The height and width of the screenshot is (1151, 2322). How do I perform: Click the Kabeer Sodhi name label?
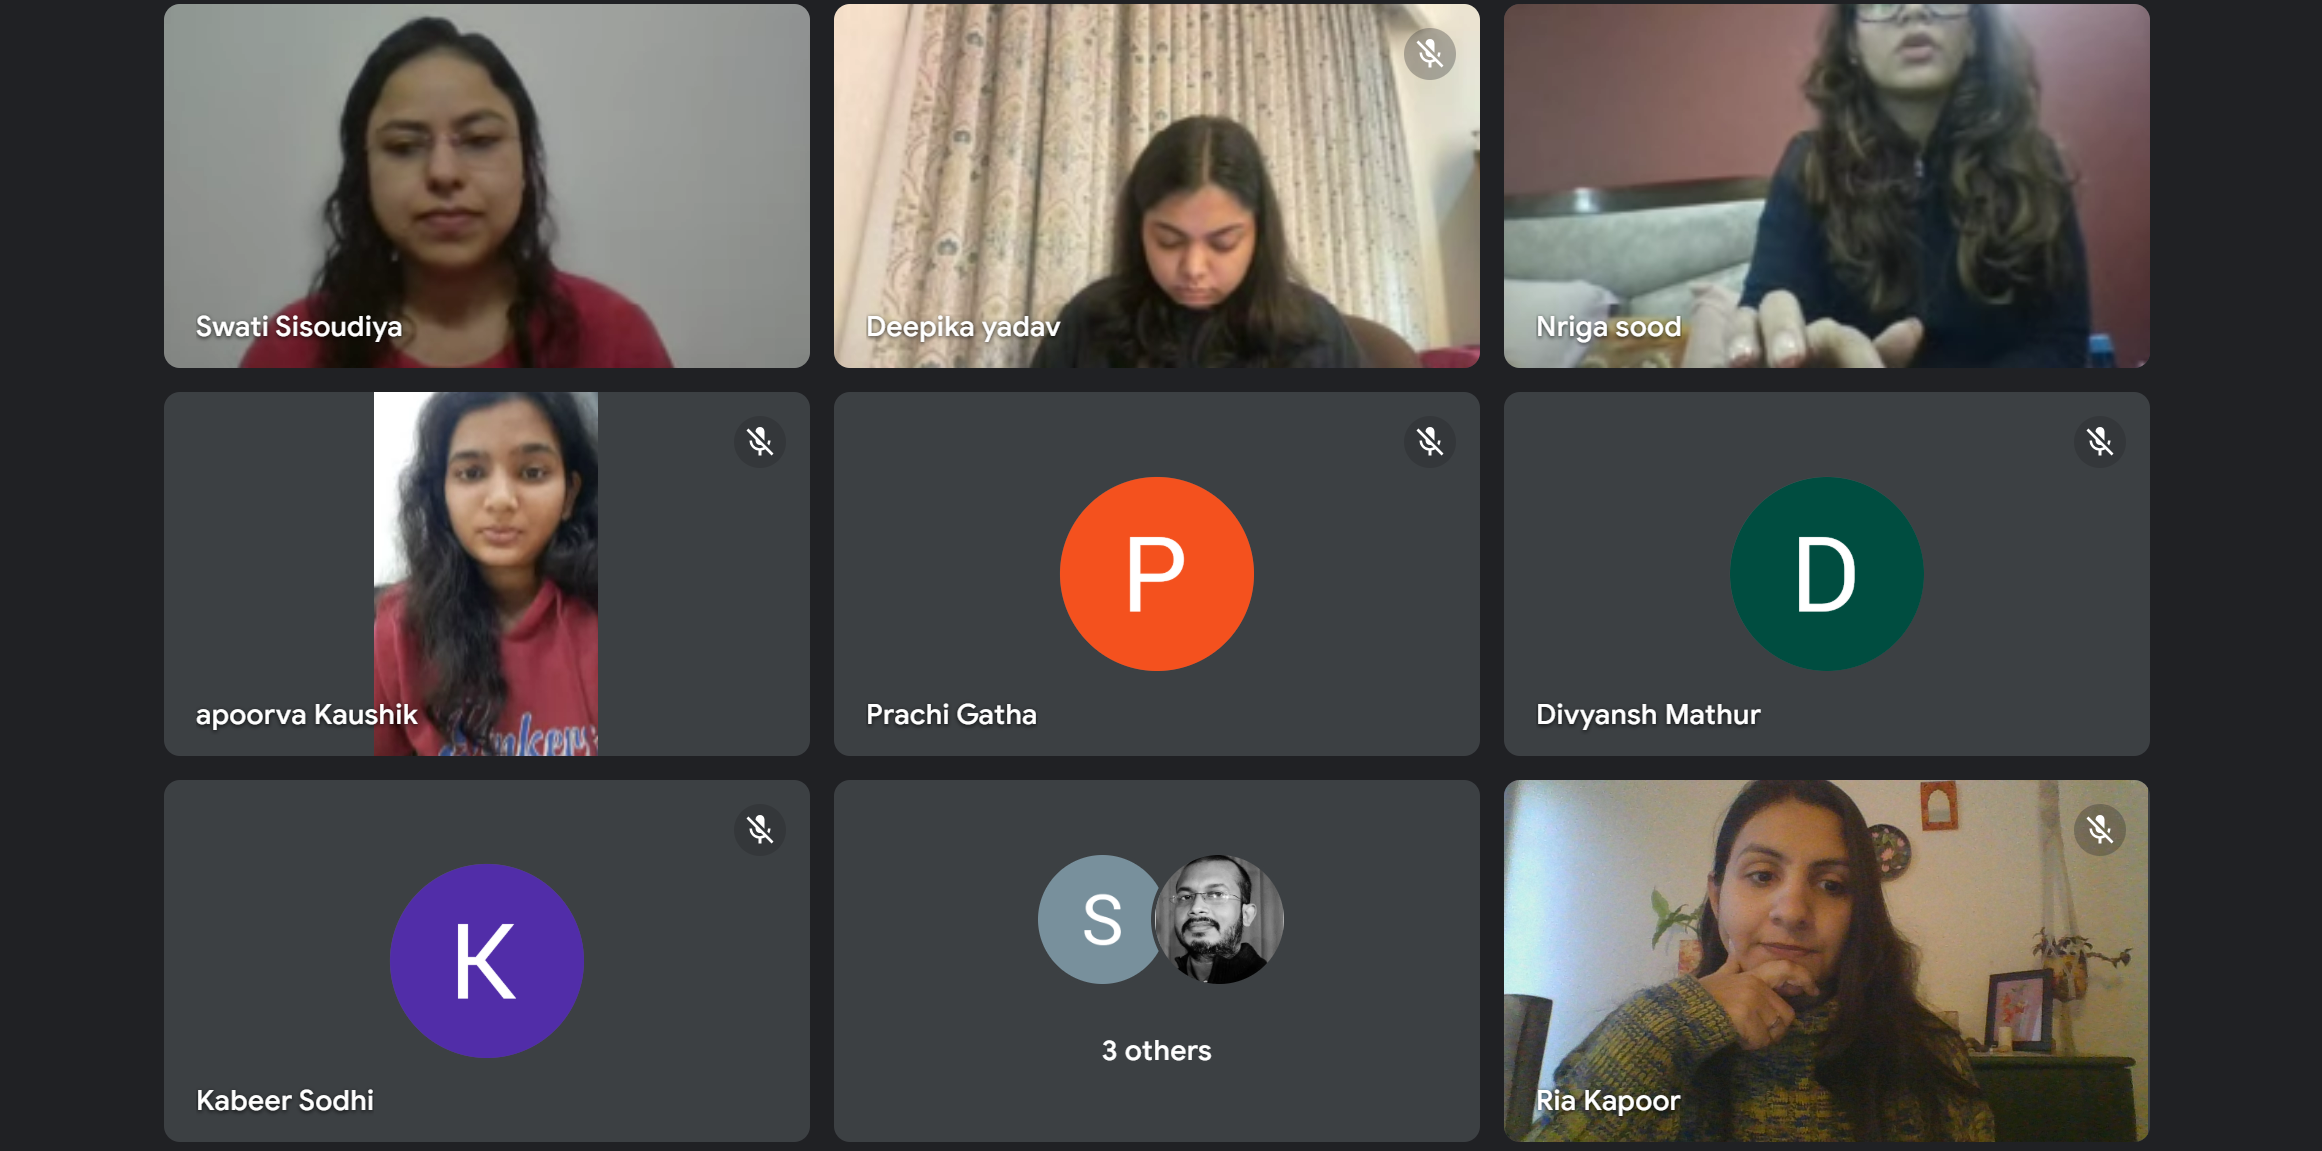coord(285,1101)
